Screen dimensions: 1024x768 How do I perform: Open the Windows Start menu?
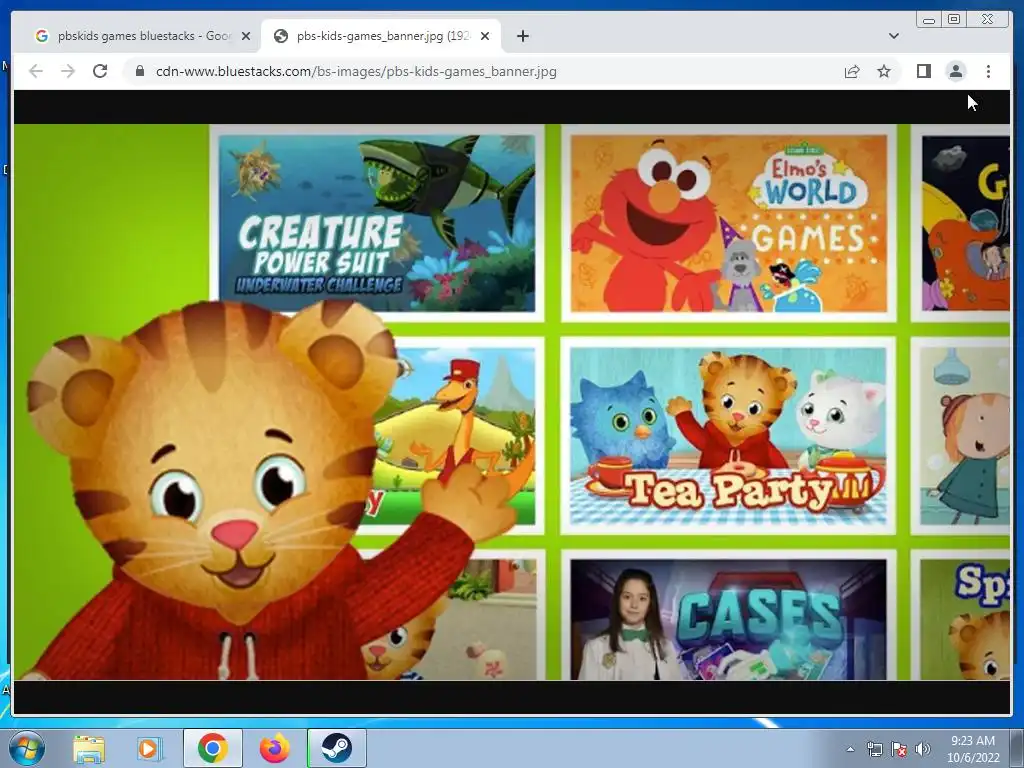(x=26, y=748)
